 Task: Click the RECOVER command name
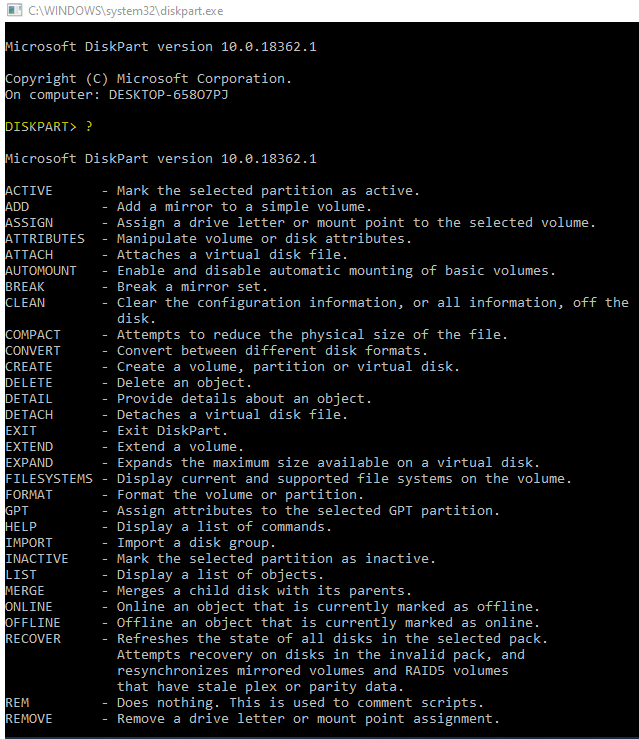(x=33, y=639)
